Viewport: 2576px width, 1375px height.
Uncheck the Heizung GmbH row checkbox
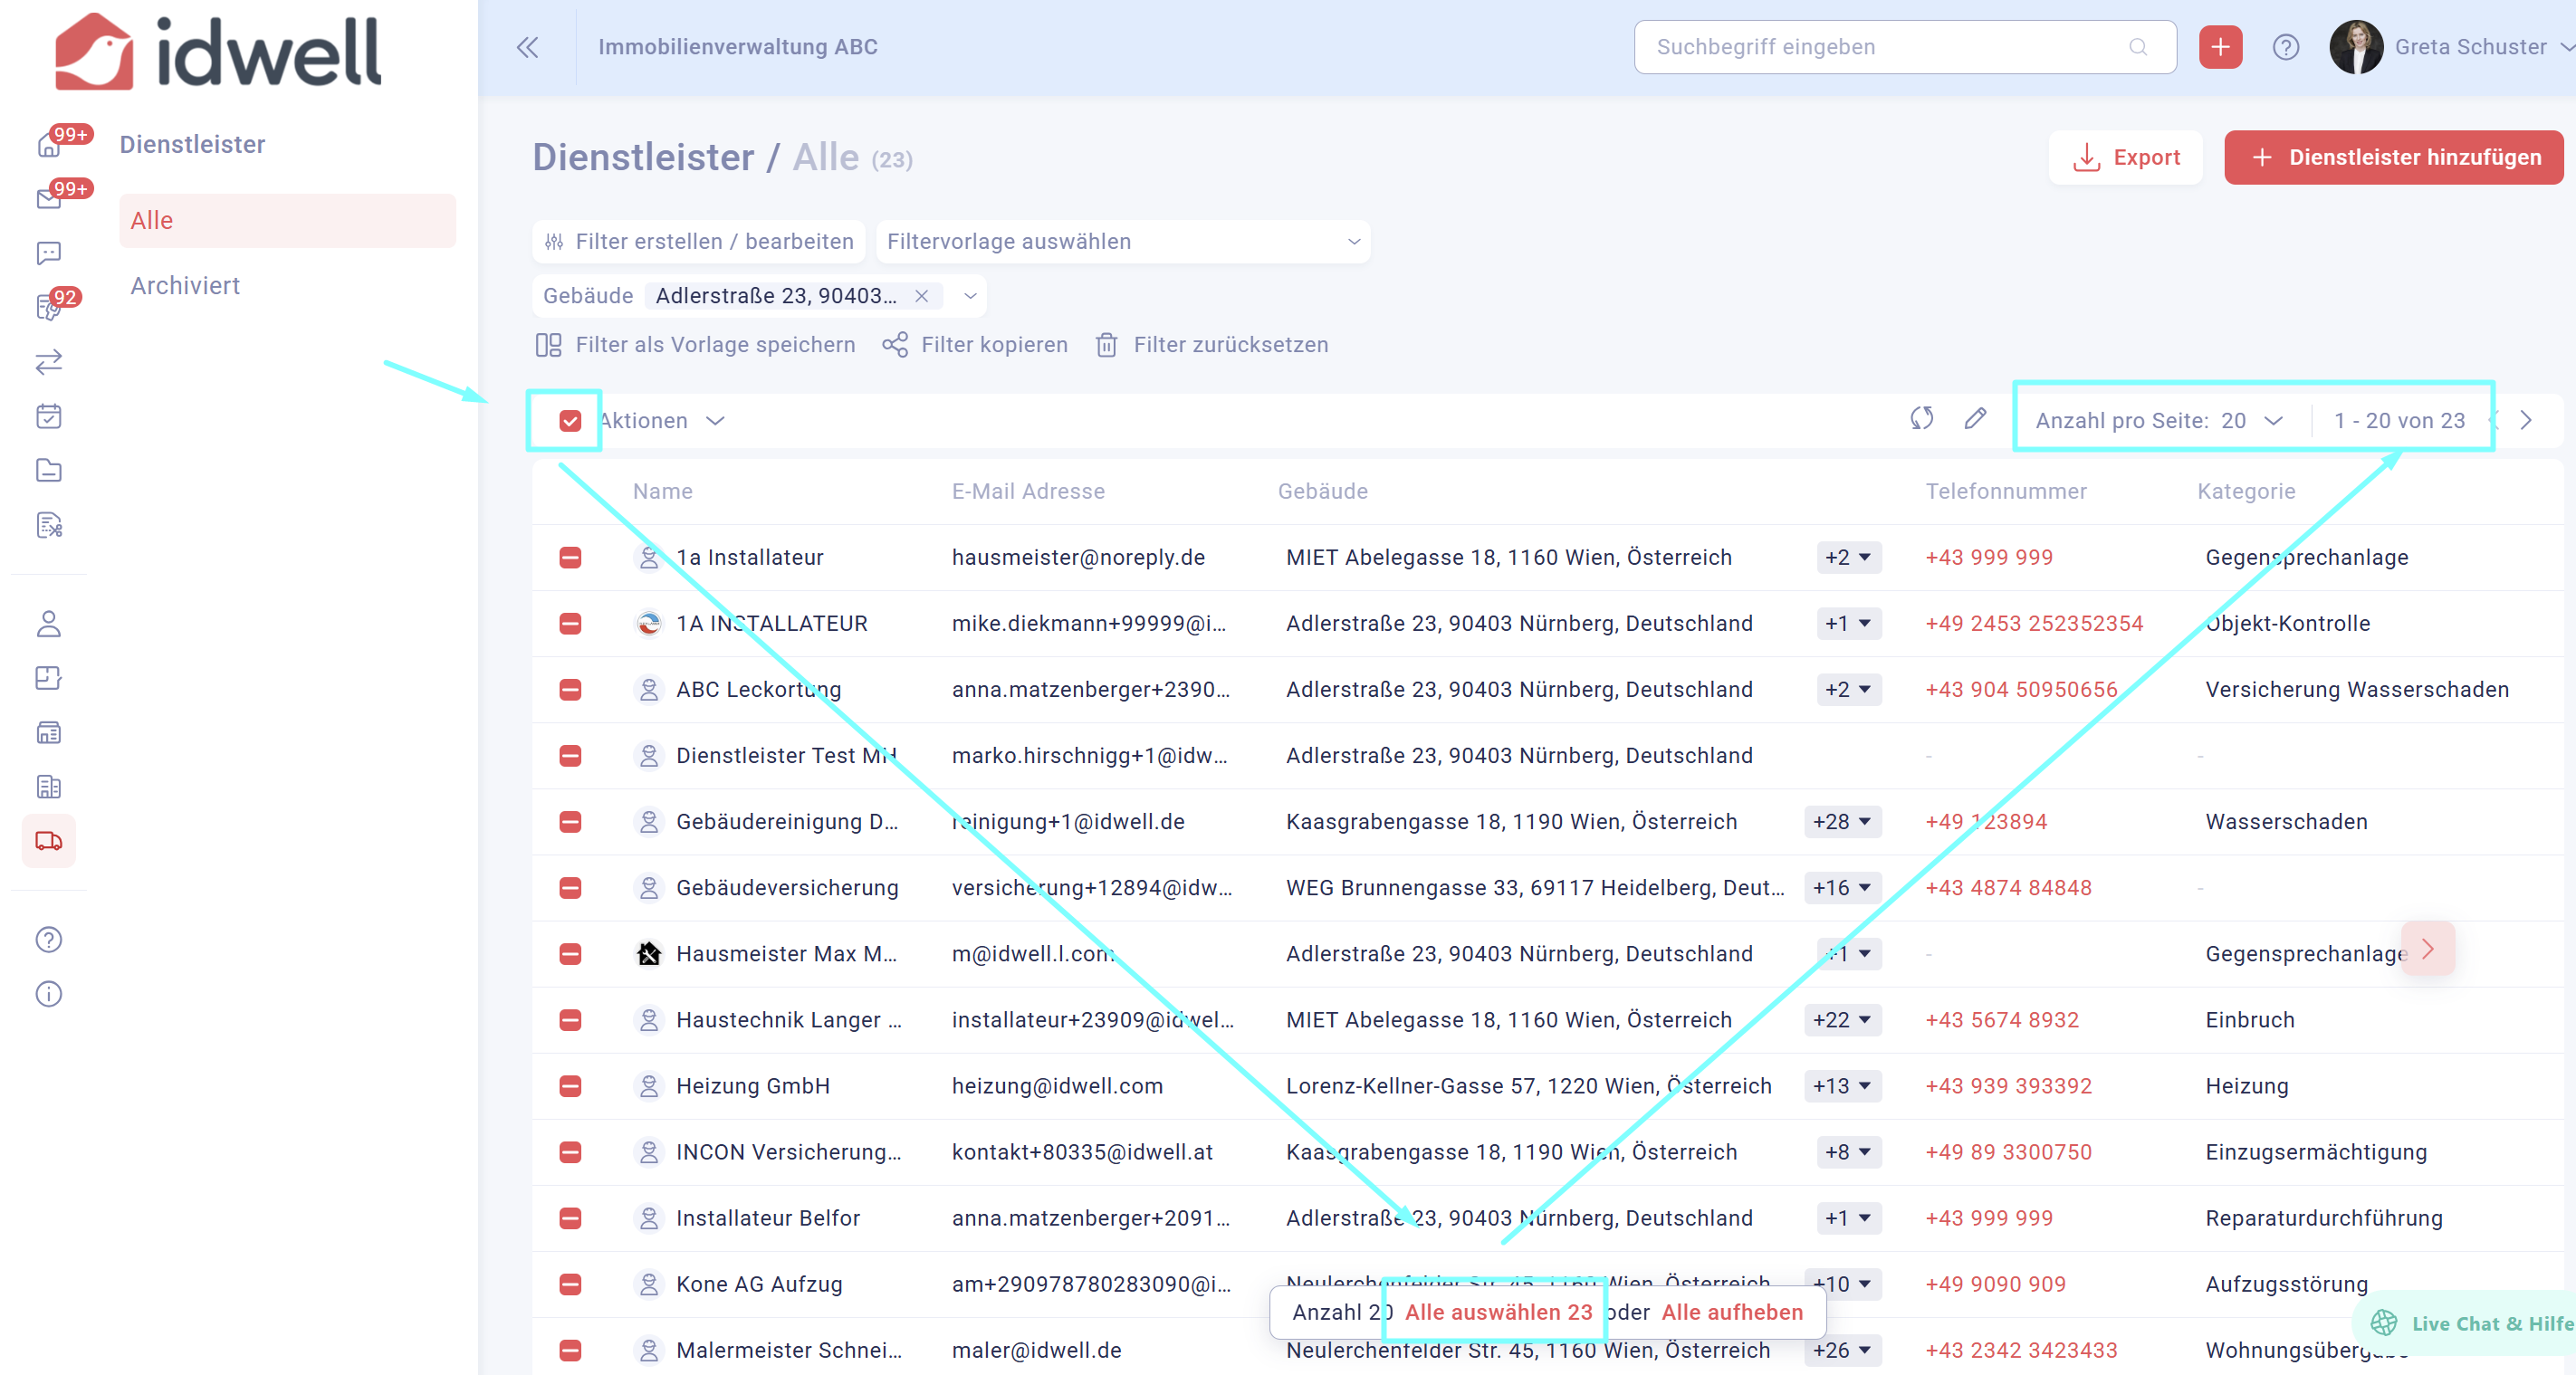pos(570,1086)
